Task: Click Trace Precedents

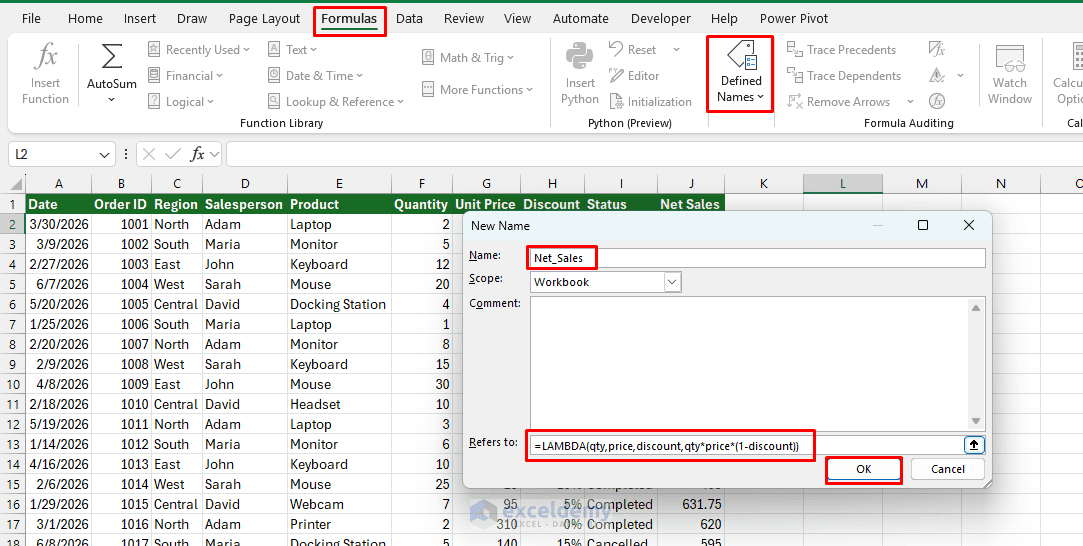Action: [841, 50]
